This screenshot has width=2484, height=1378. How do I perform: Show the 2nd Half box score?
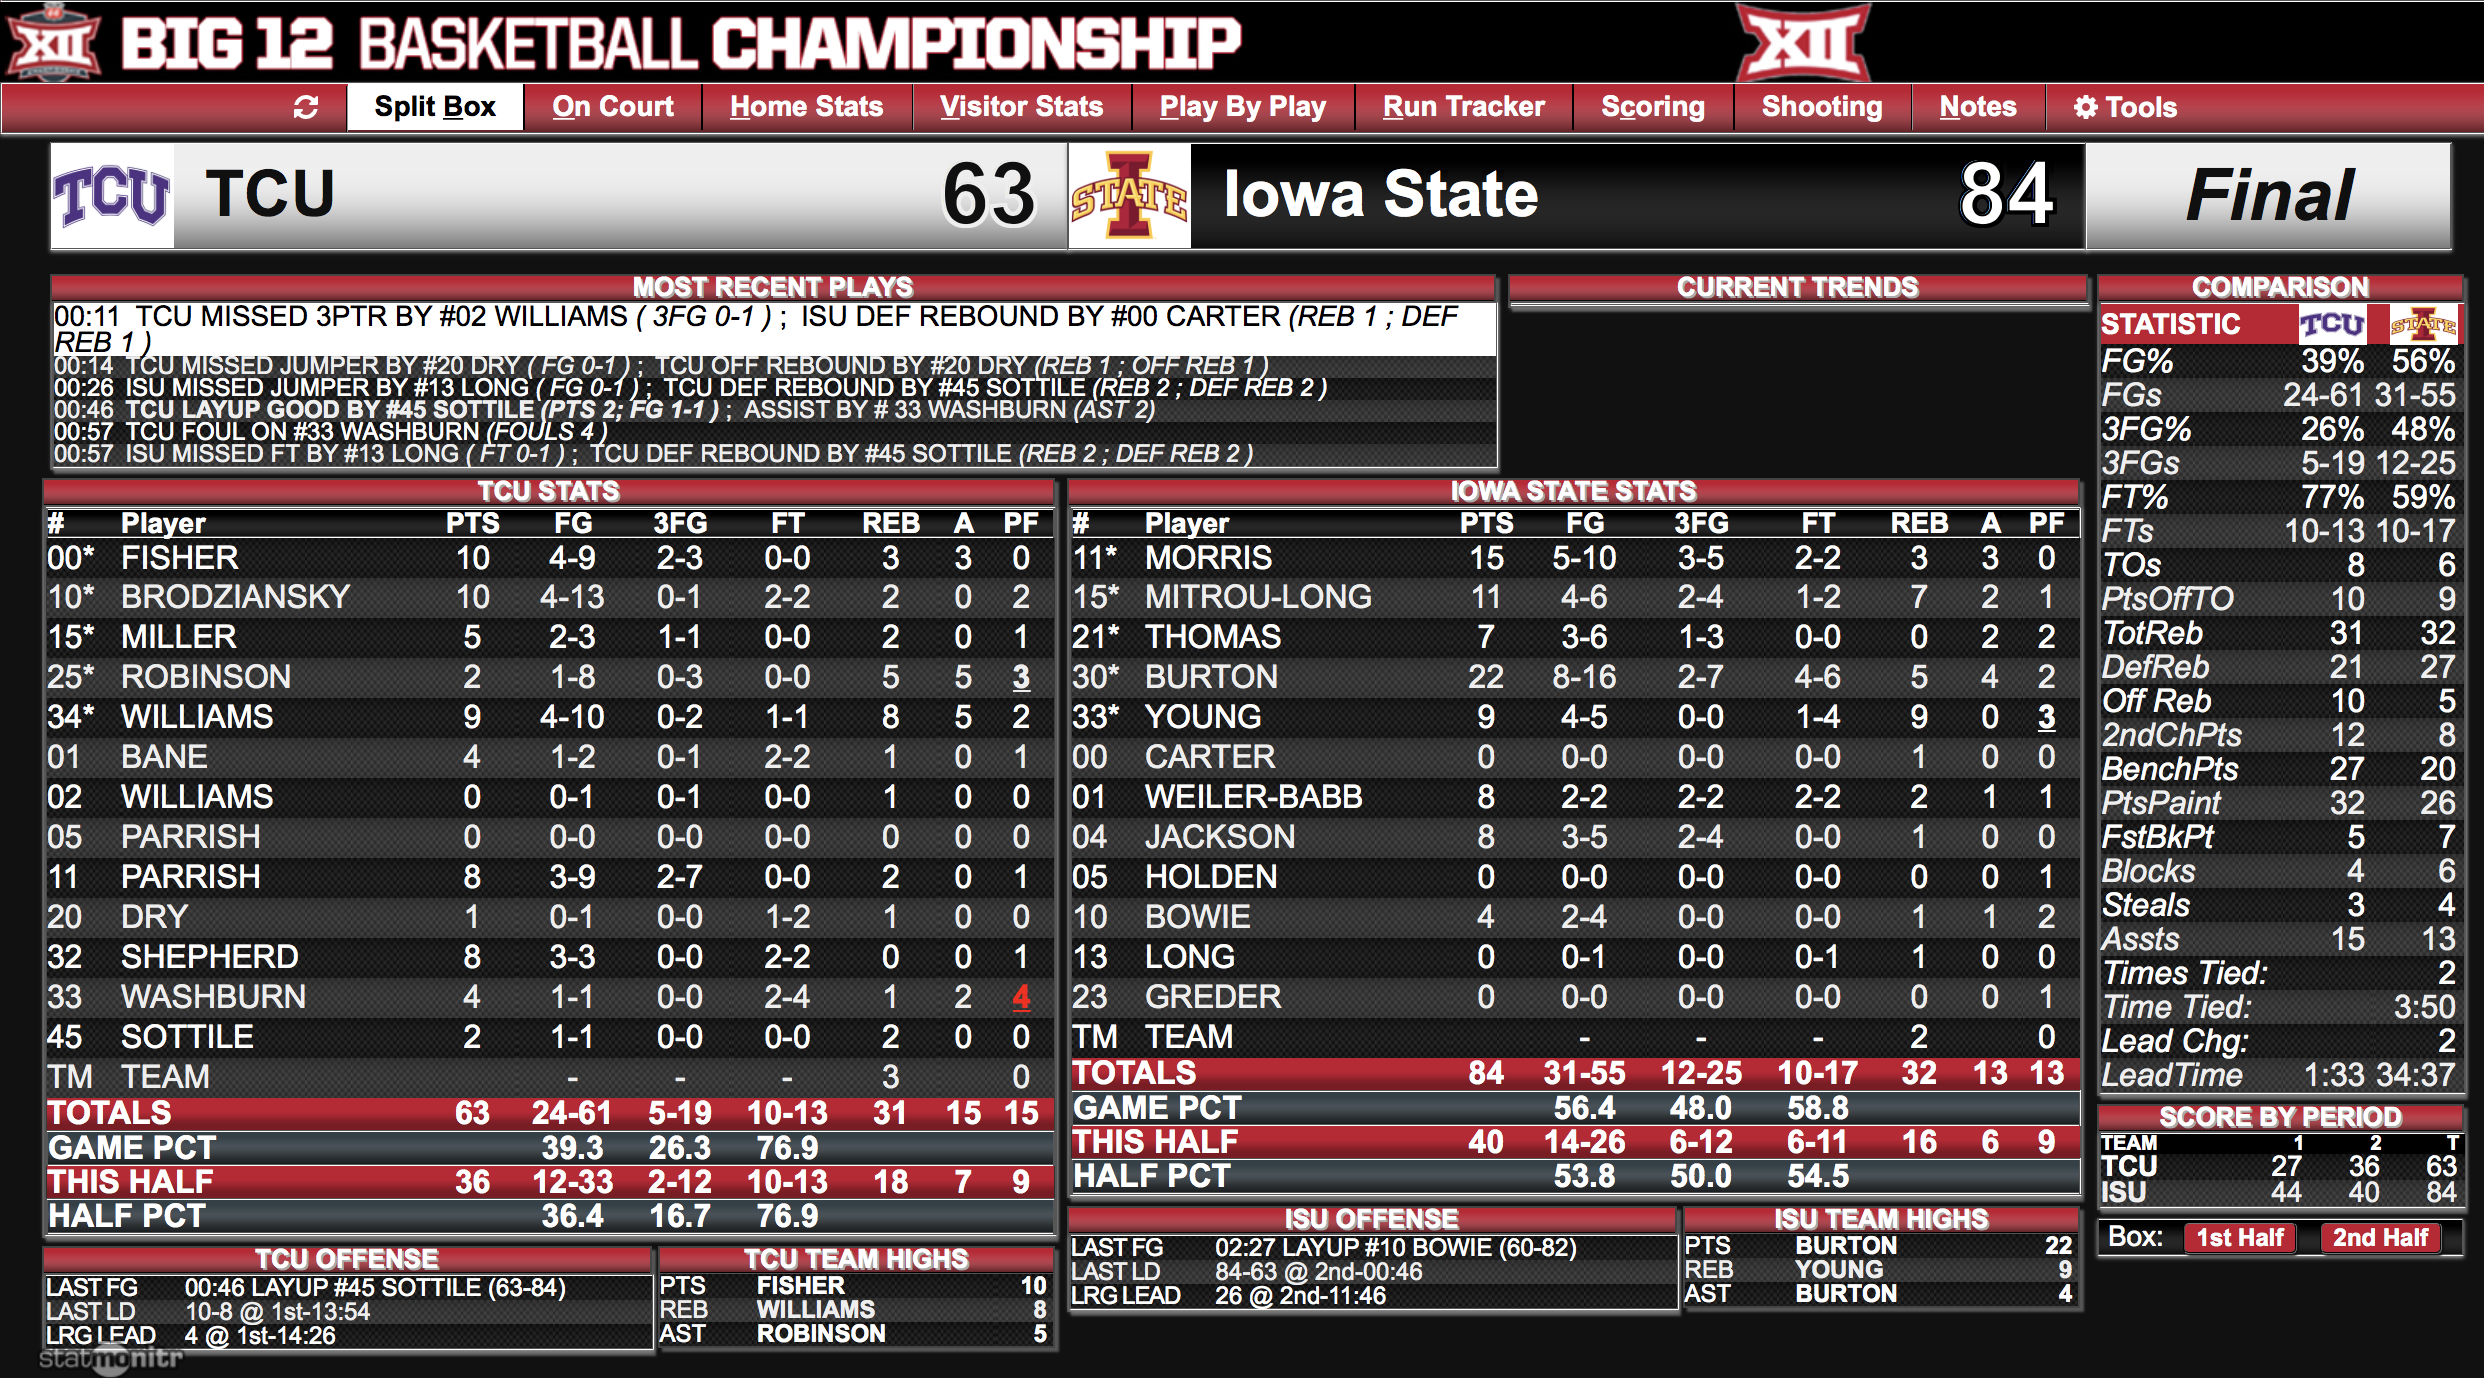pos(2380,1238)
